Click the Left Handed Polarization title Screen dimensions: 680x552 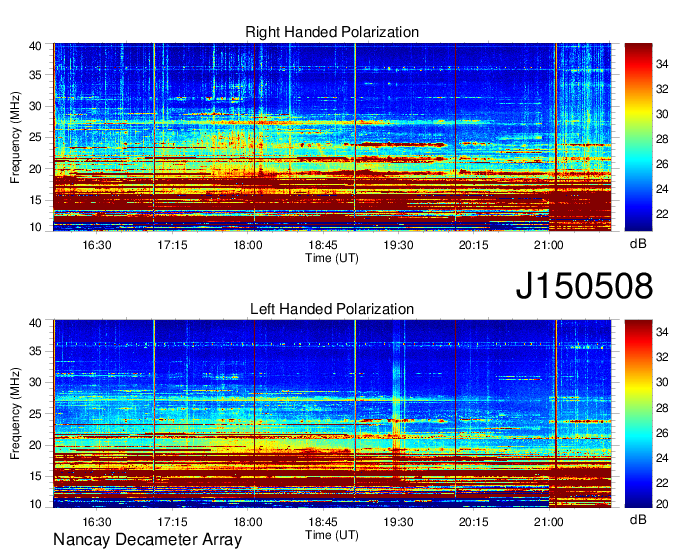pyautogui.click(x=332, y=309)
